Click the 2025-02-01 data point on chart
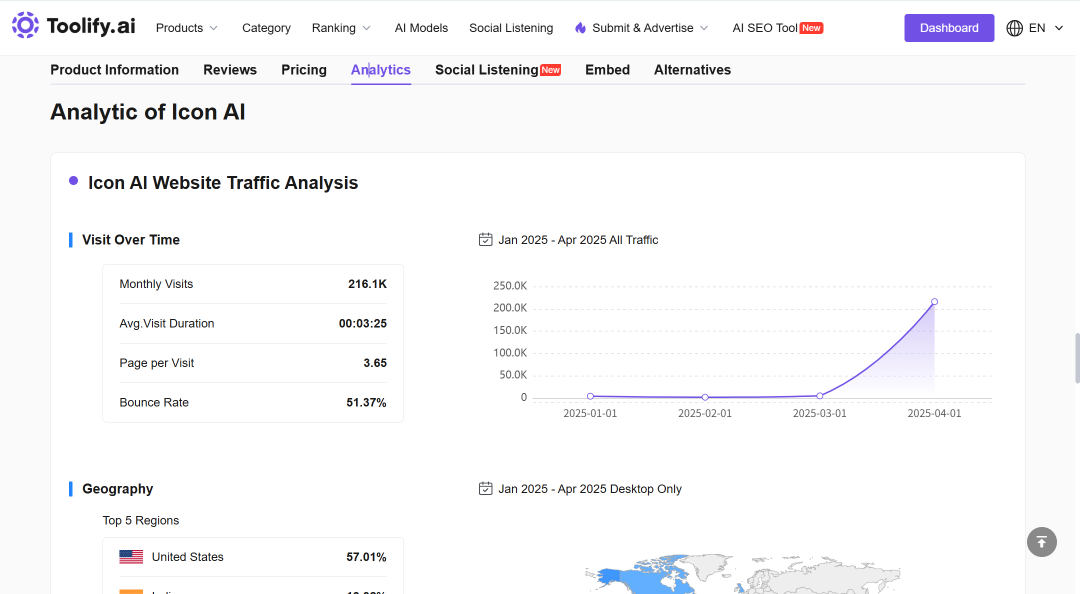1080x594 pixels. pyautogui.click(x=705, y=398)
